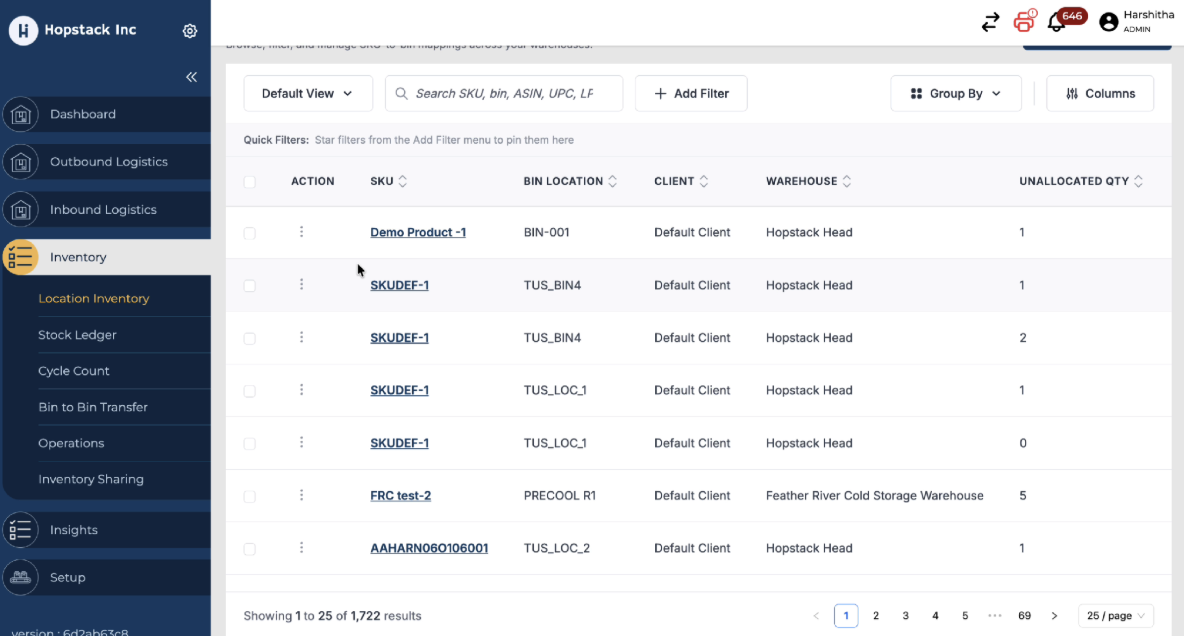Sort by the Client column arrows
This screenshot has width=1184, height=636.
704,181
